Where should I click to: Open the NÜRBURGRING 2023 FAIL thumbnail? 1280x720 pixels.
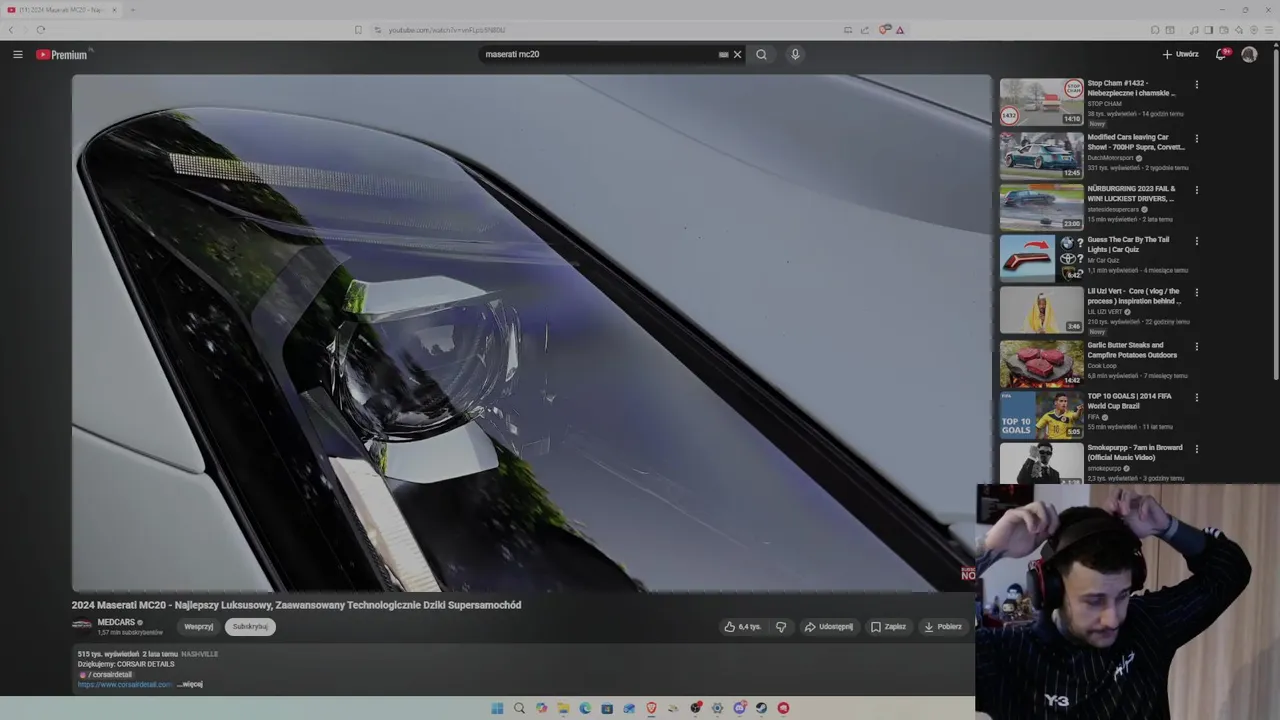(1041, 206)
